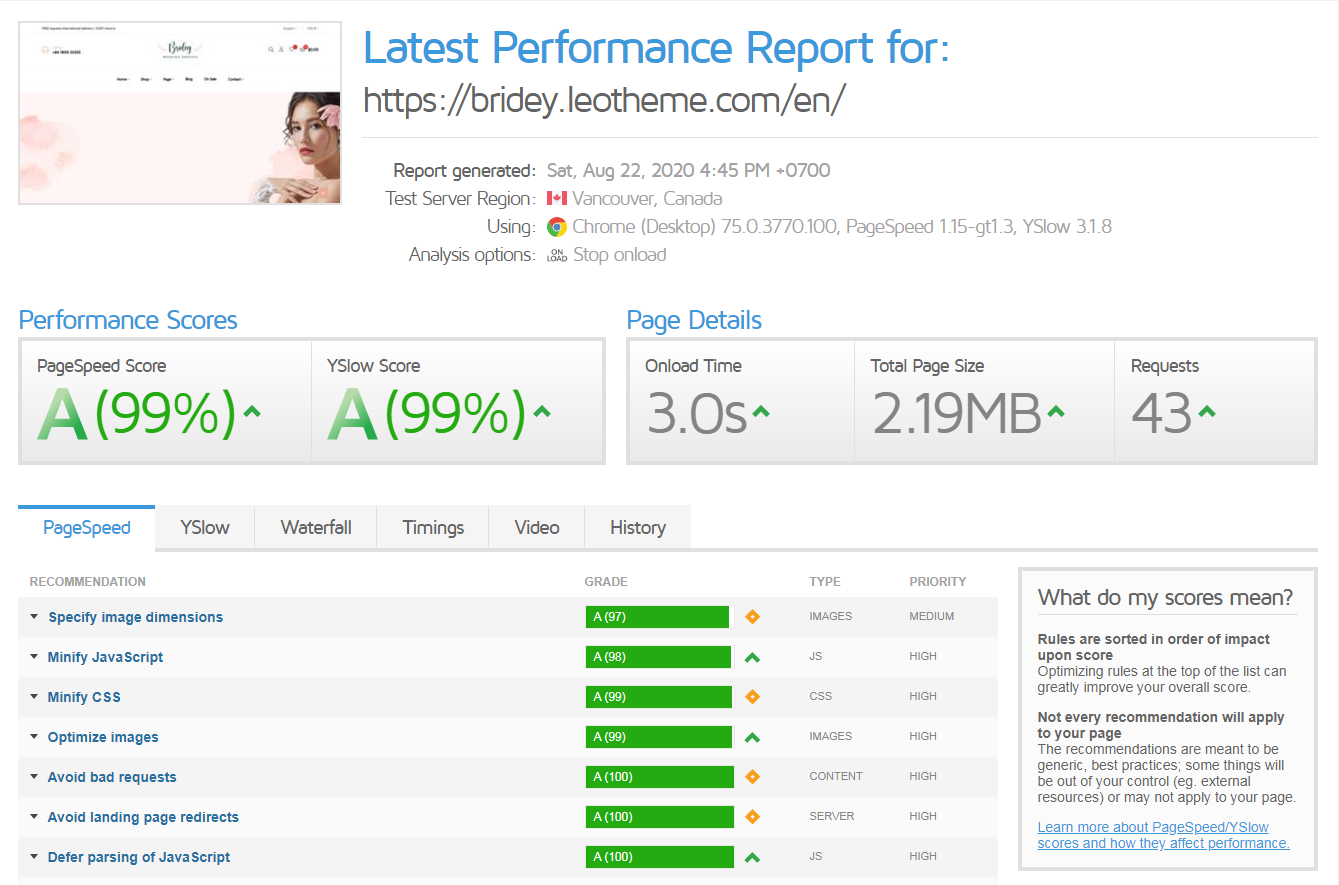This screenshot has height=885, width=1339.
Task: Click the Canada flag icon
Action: (557, 198)
